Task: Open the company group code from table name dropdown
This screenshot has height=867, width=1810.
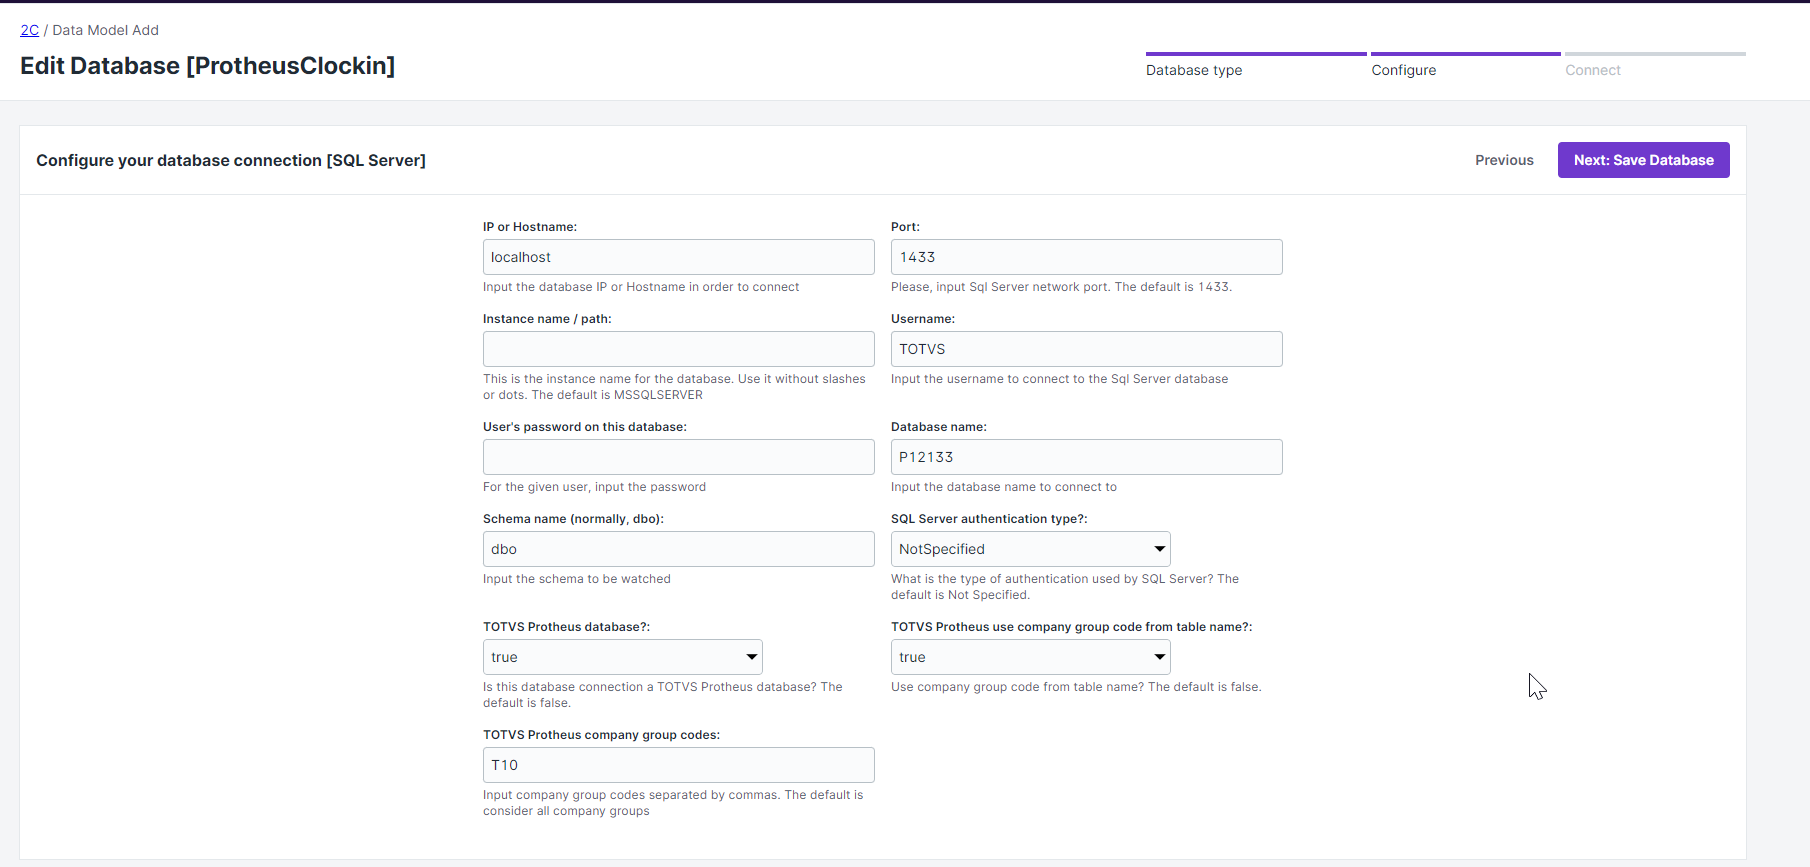Action: click(x=1030, y=657)
